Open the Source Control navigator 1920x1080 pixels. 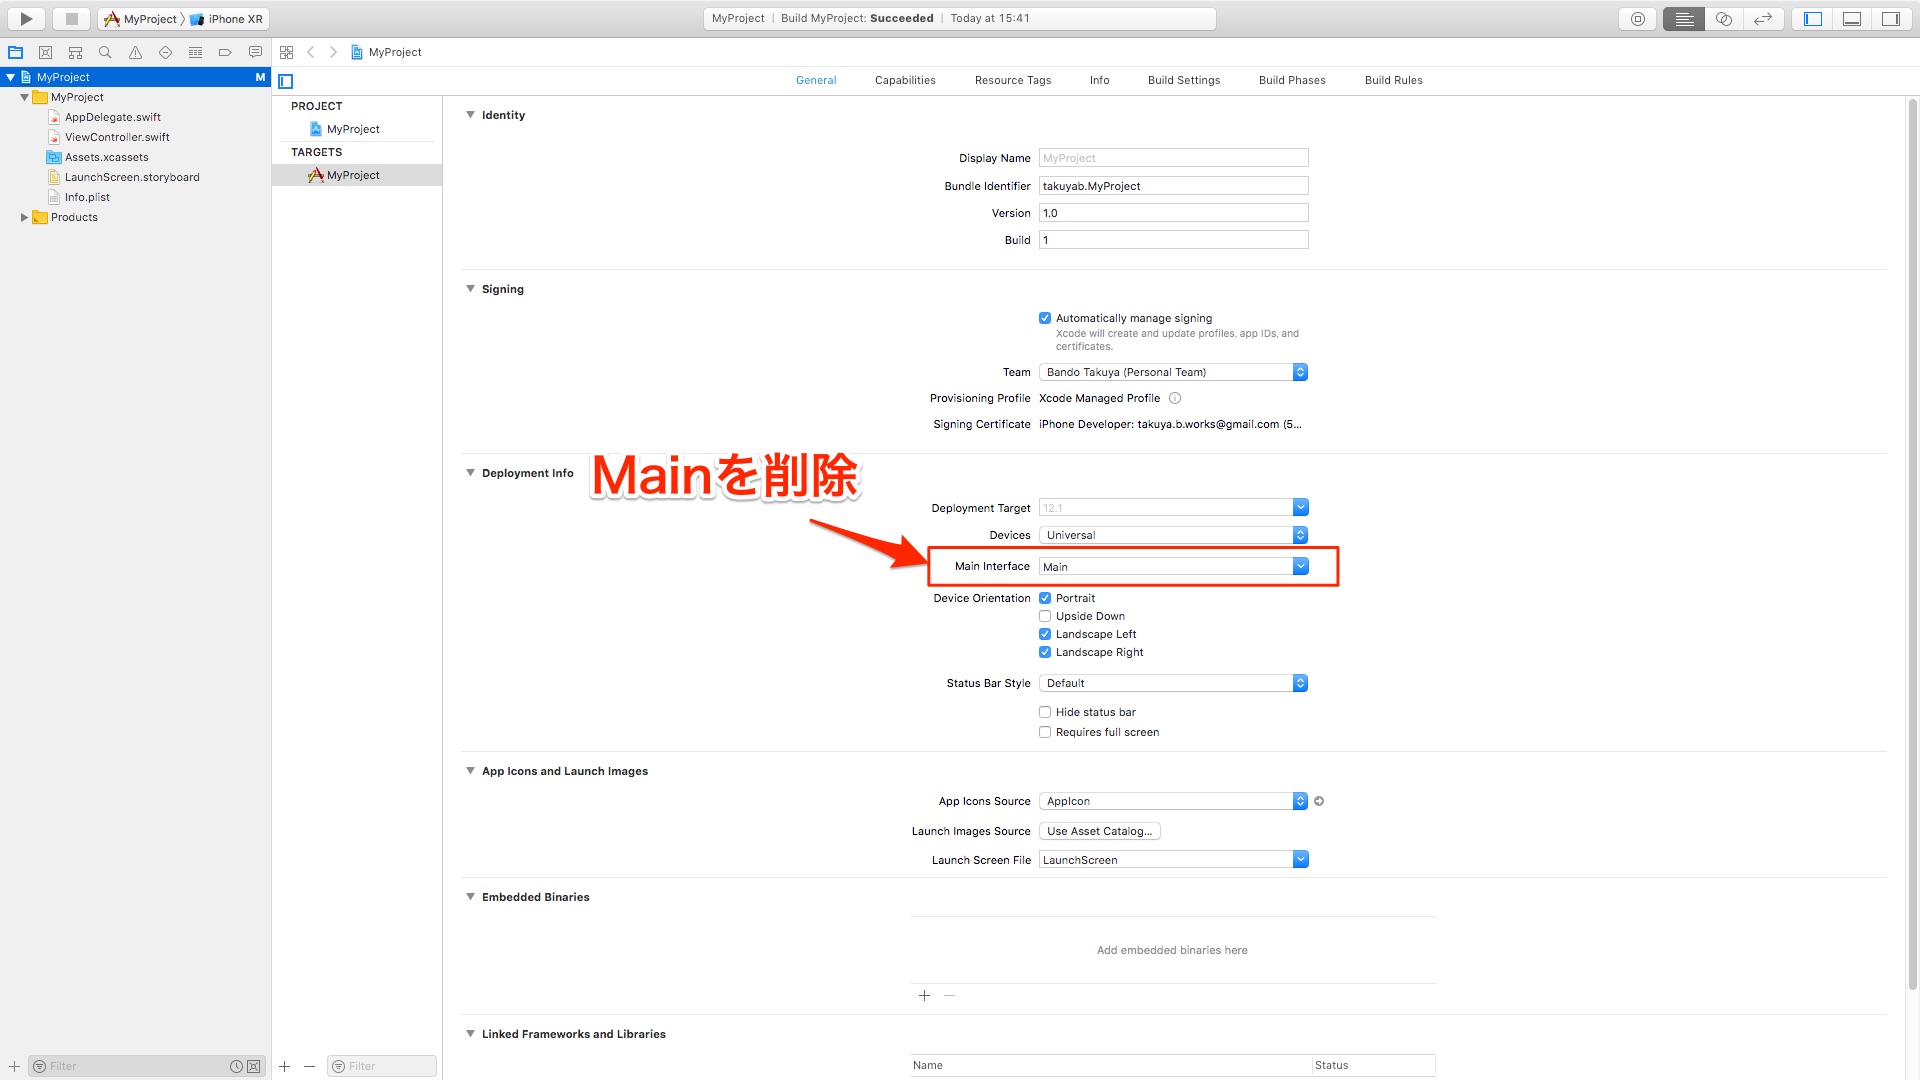(x=45, y=52)
